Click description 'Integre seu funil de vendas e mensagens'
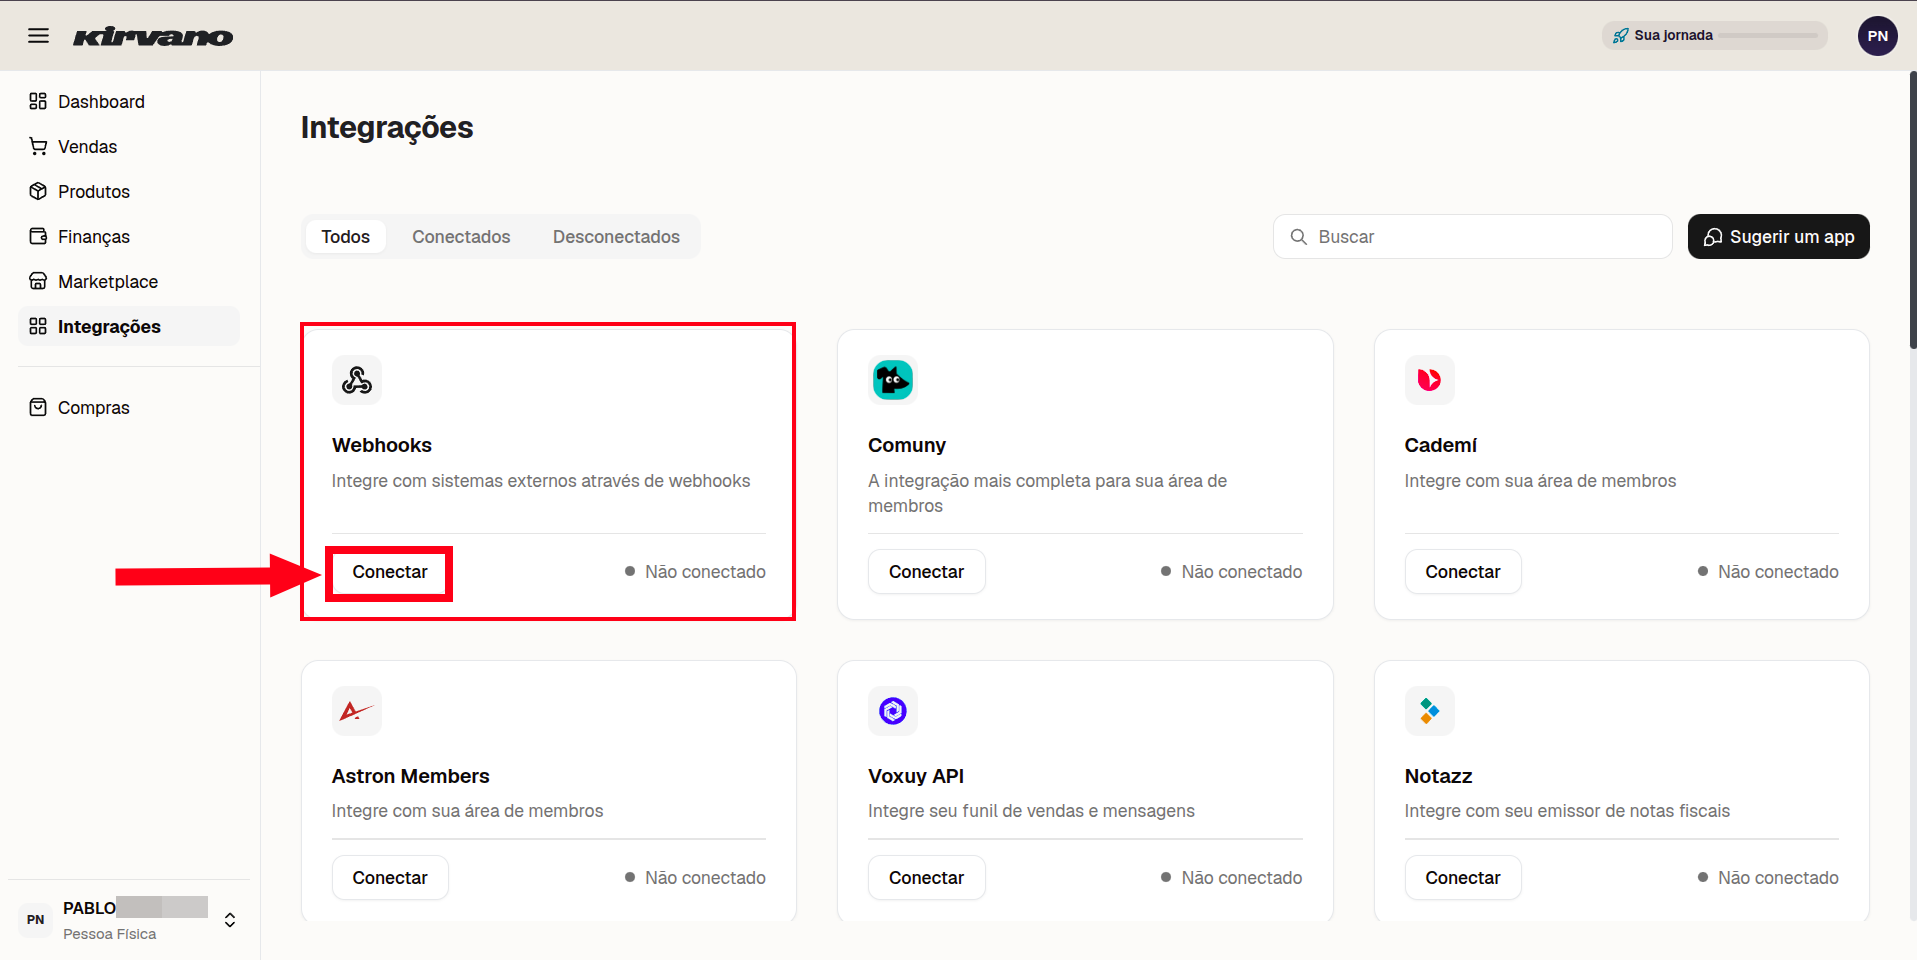Image resolution: width=1917 pixels, height=960 pixels. 1031,811
